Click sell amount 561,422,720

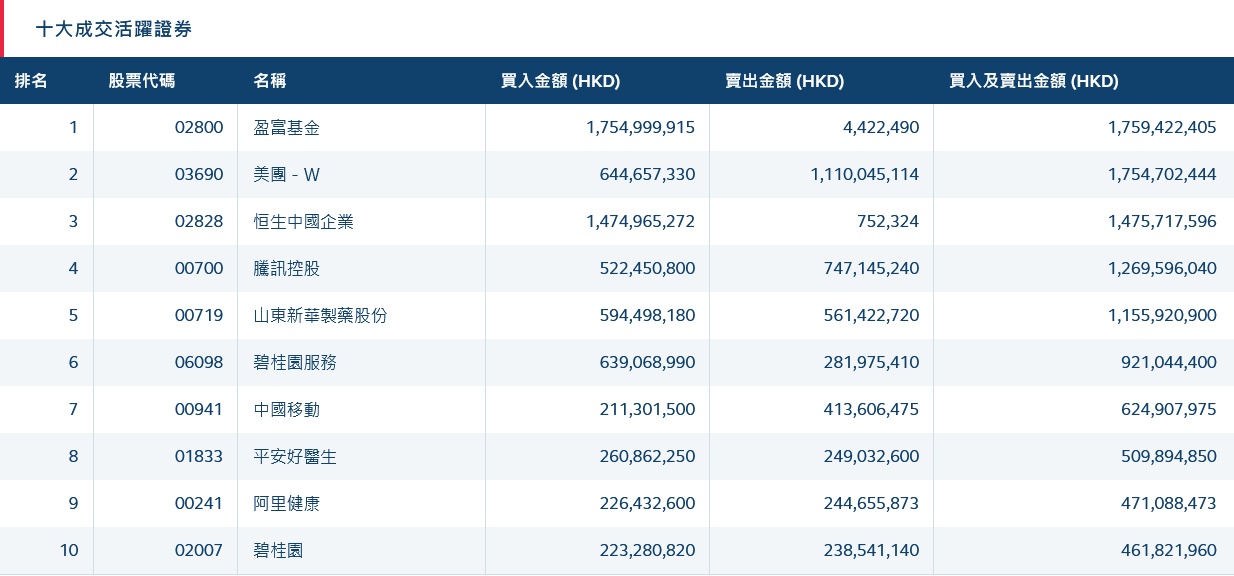point(871,316)
